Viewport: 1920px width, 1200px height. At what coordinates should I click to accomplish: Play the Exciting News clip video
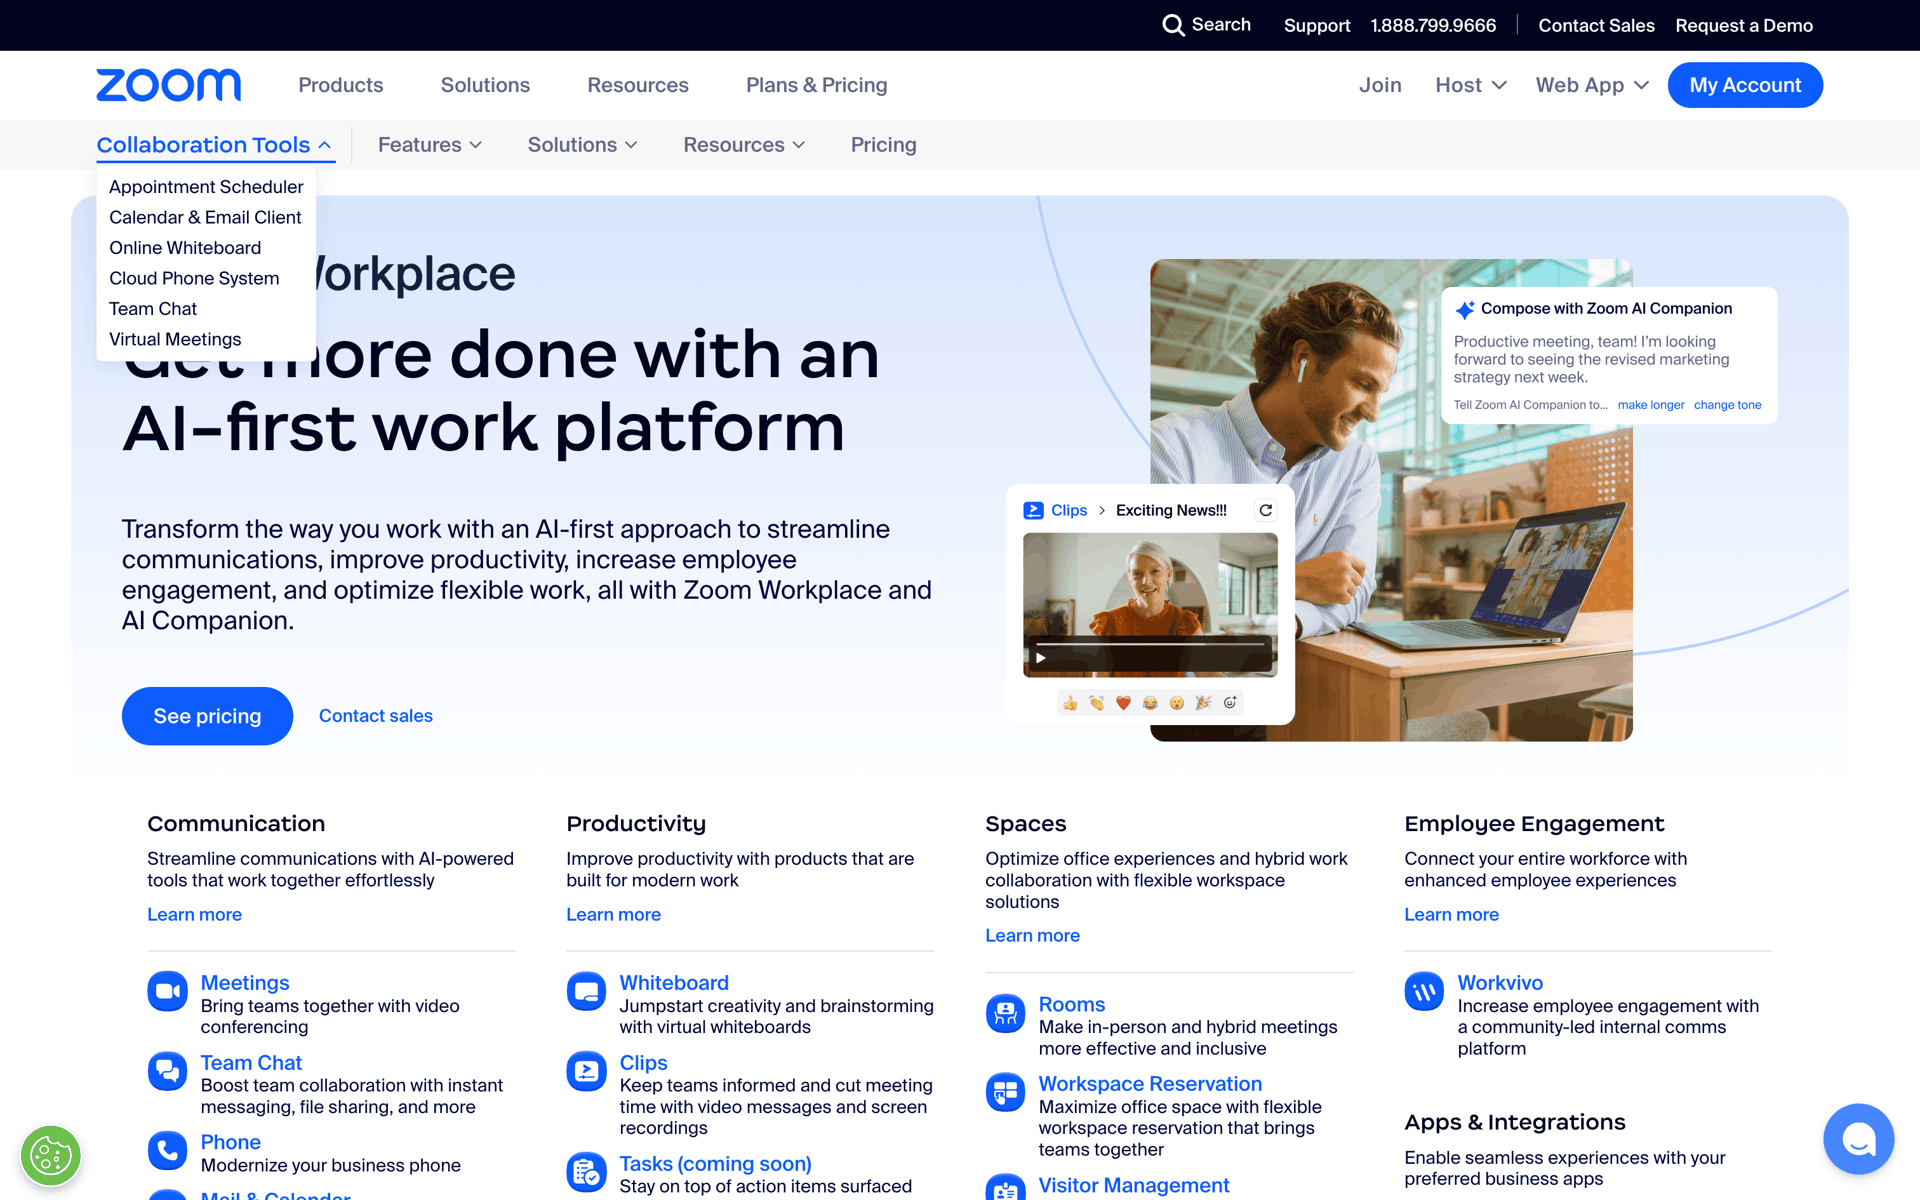(x=1041, y=657)
